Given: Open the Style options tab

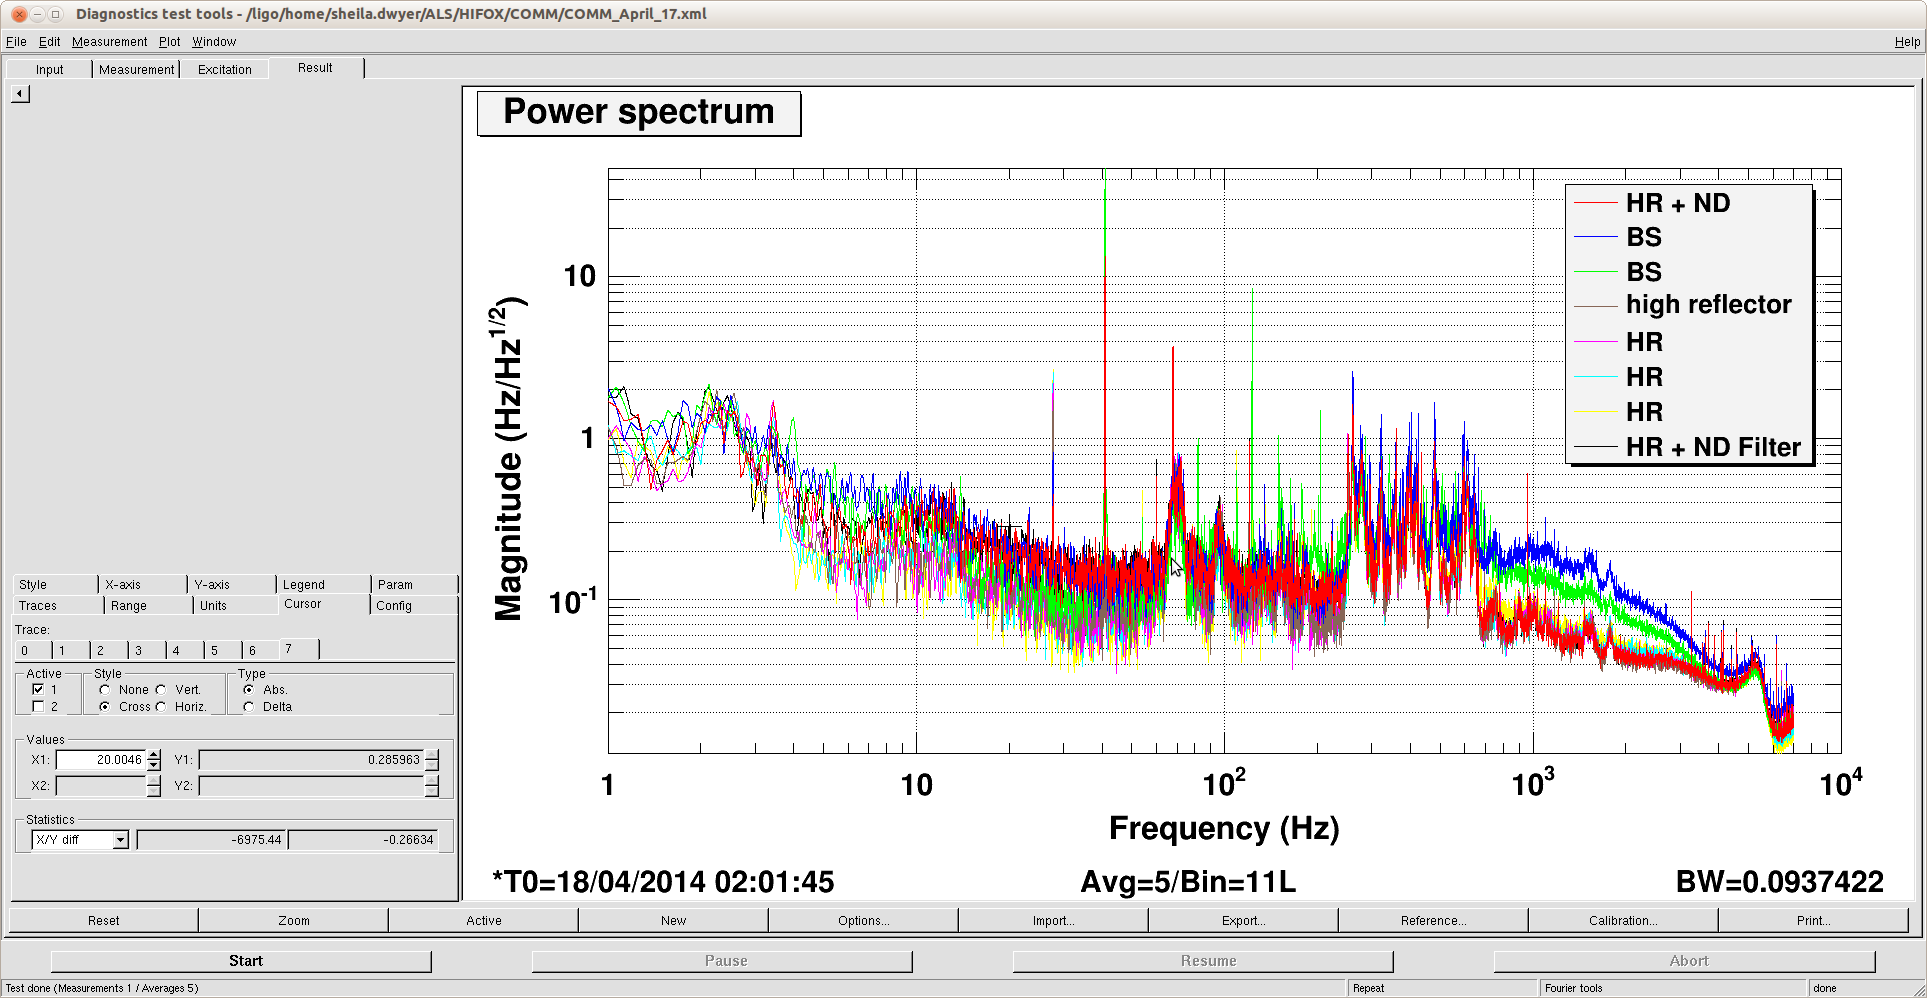Looking at the screenshot, I should [55, 585].
